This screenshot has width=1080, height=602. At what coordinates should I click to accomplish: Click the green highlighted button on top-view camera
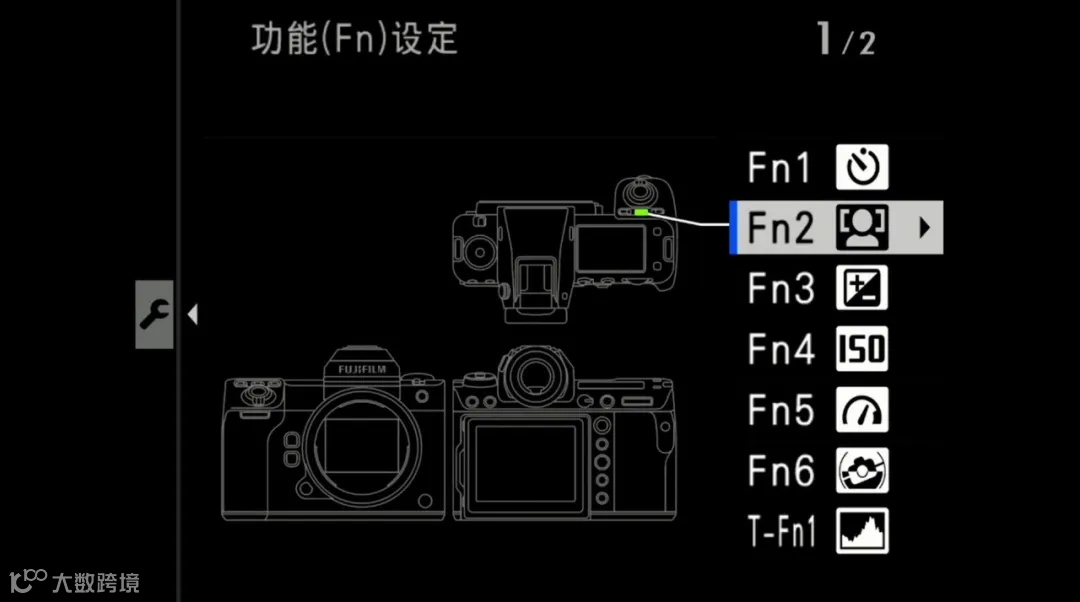tap(641, 212)
